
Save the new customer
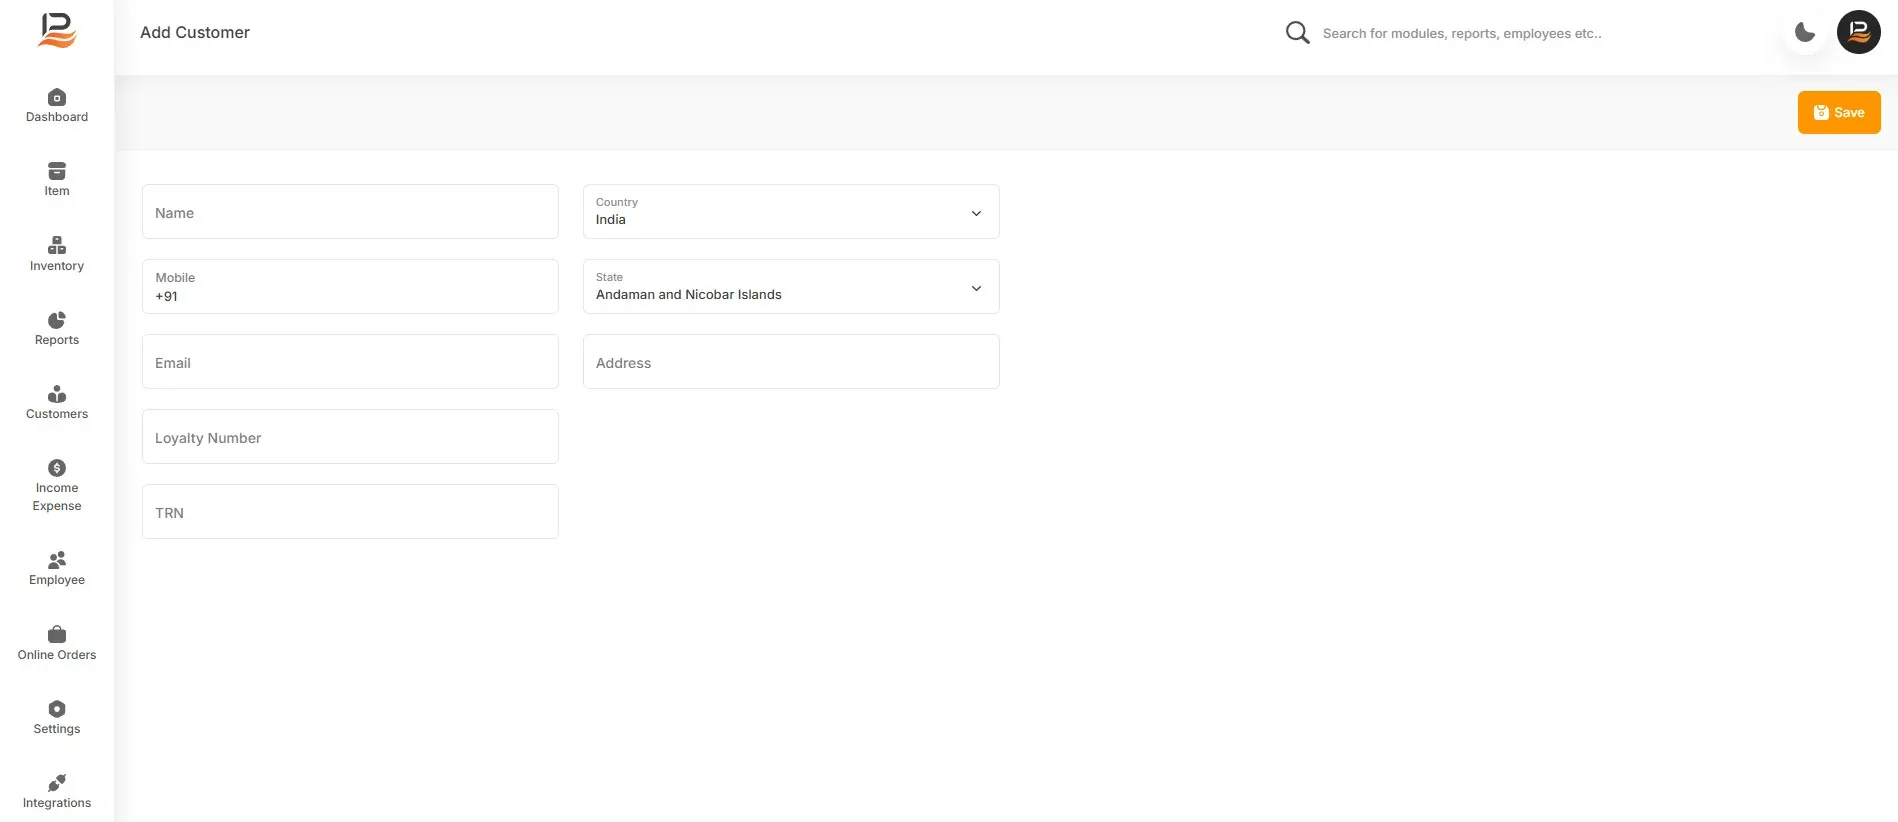[x=1839, y=112]
